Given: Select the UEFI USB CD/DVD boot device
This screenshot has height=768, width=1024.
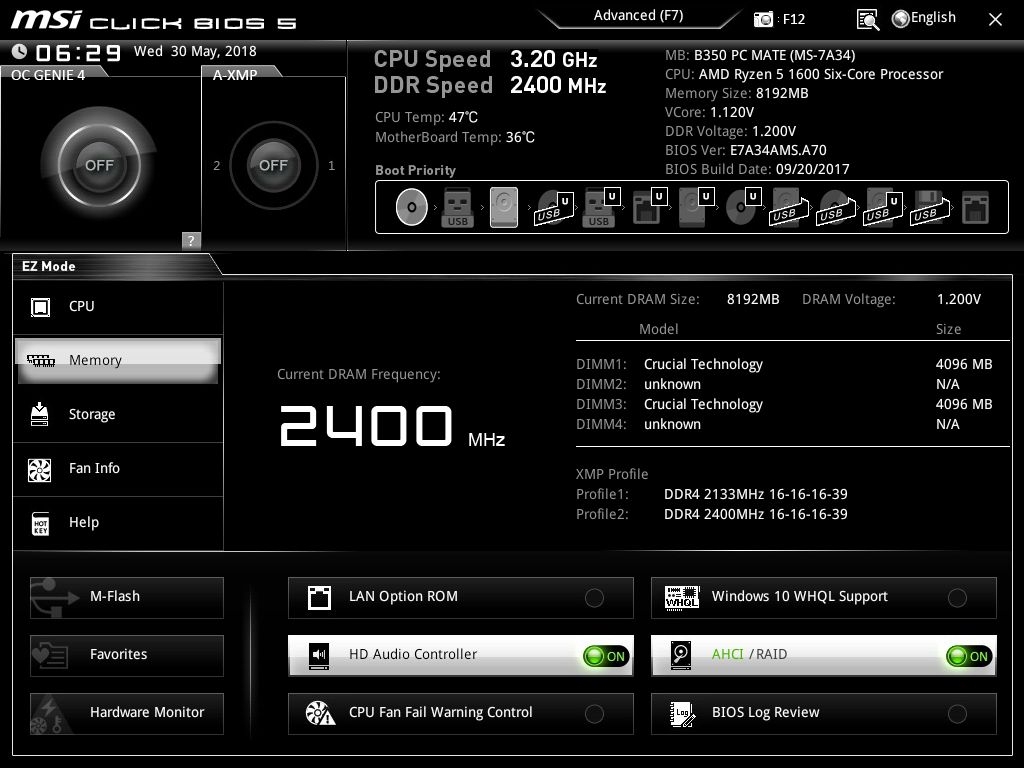Looking at the screenshot, I should tap(554, 207).
